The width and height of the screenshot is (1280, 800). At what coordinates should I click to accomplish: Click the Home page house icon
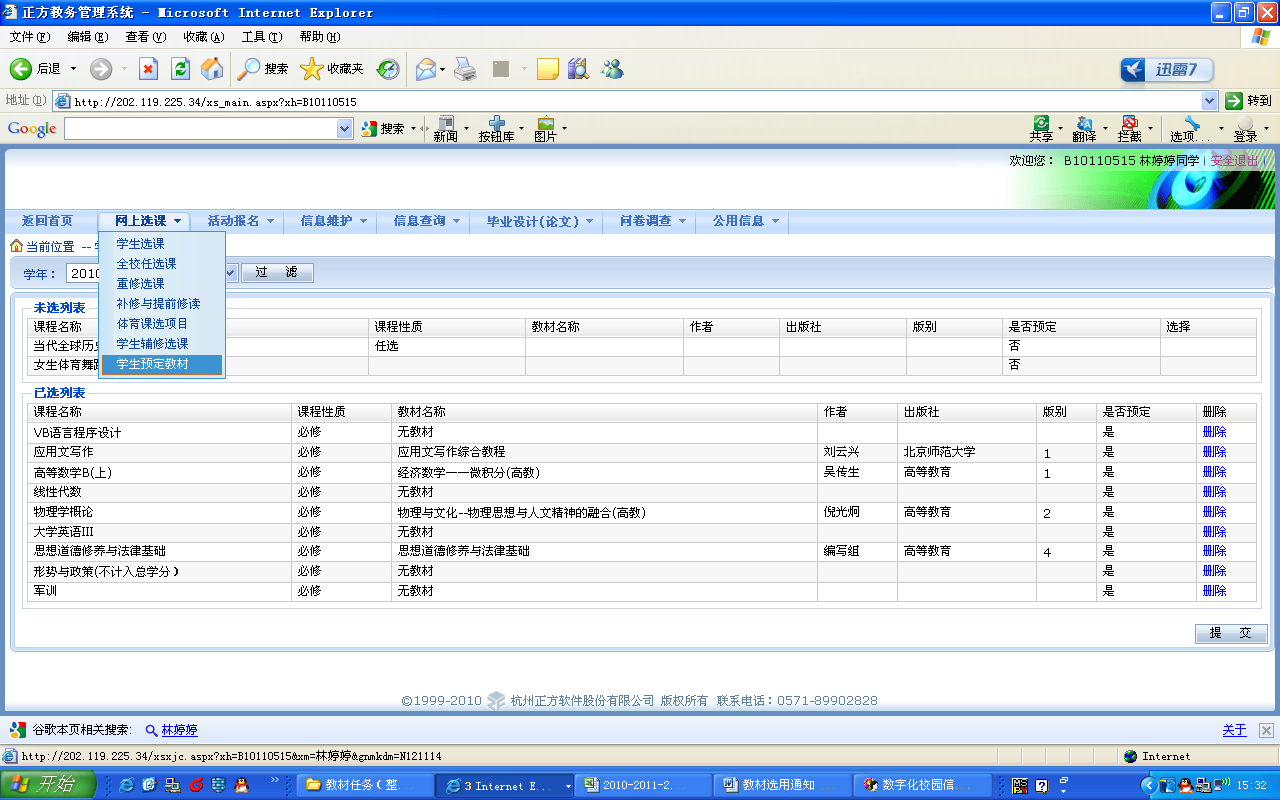coord(212,69)
